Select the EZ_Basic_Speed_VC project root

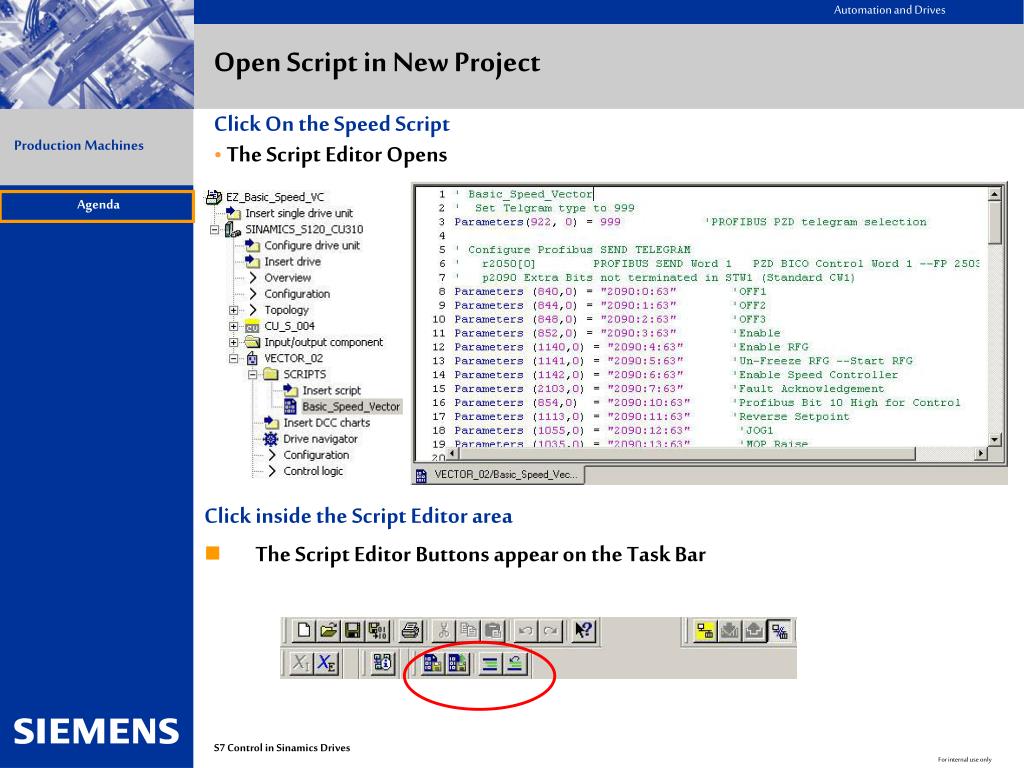pyautogui.click(x=274, y=197)
